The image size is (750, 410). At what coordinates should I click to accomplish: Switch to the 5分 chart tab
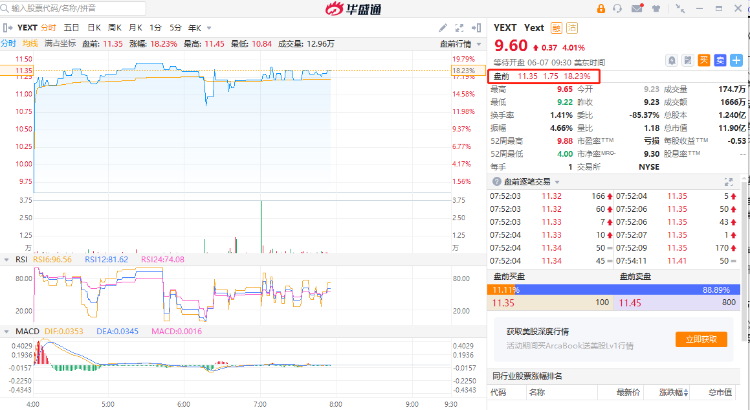pos(176,28)
